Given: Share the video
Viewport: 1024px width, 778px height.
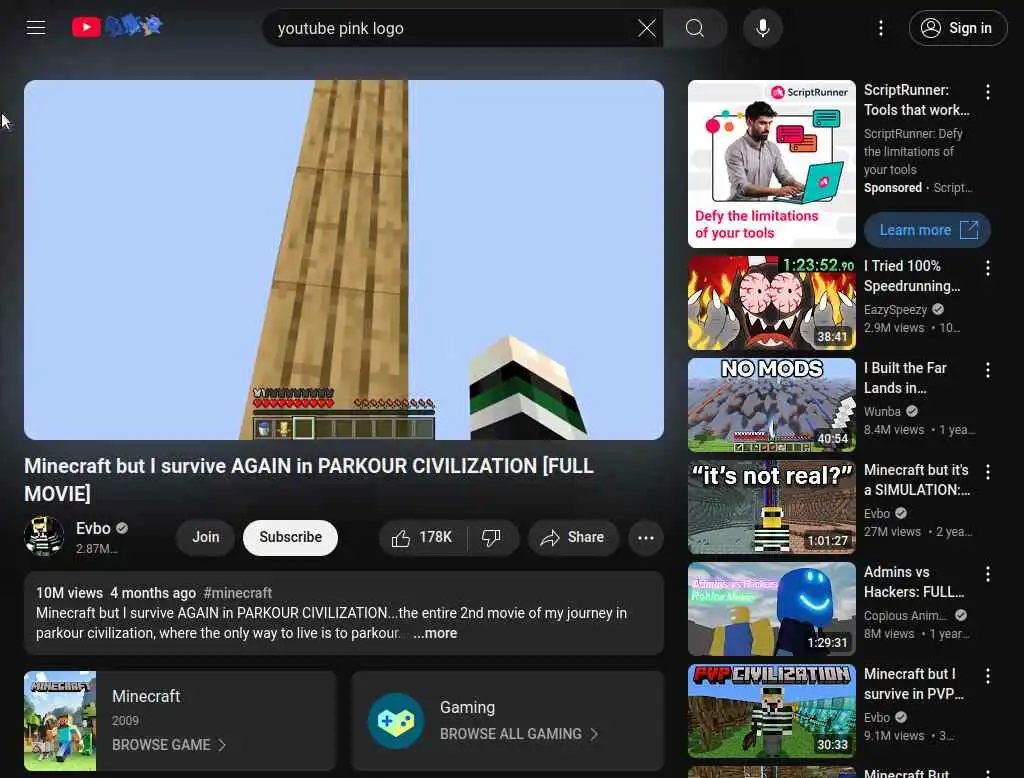Looking at the screenshot, I should click(x=572, y=538).
